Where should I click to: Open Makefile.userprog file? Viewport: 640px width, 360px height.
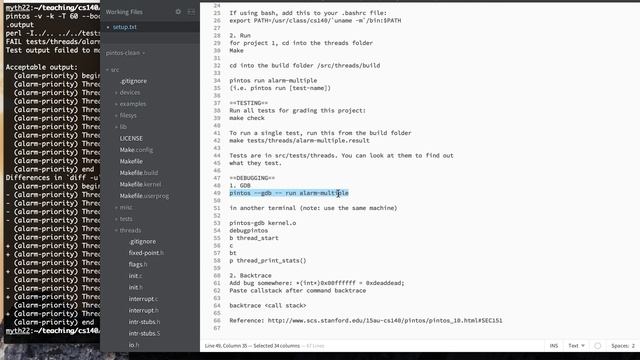pyautogui.click(x=144, y=196)
